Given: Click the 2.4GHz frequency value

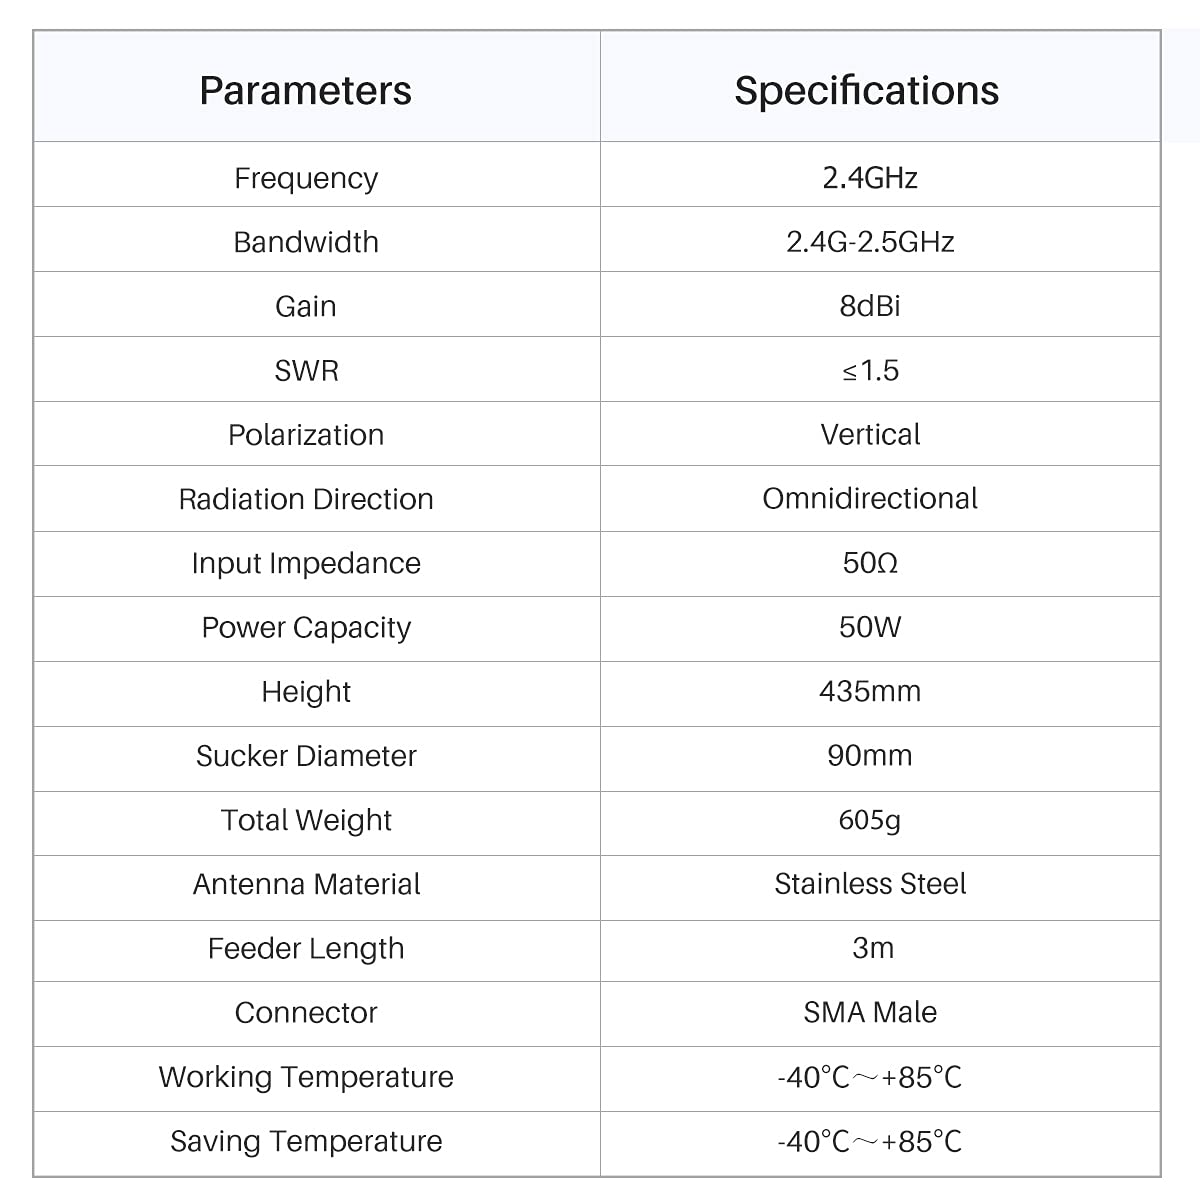Looking at the screenshot, I should 870,177.
